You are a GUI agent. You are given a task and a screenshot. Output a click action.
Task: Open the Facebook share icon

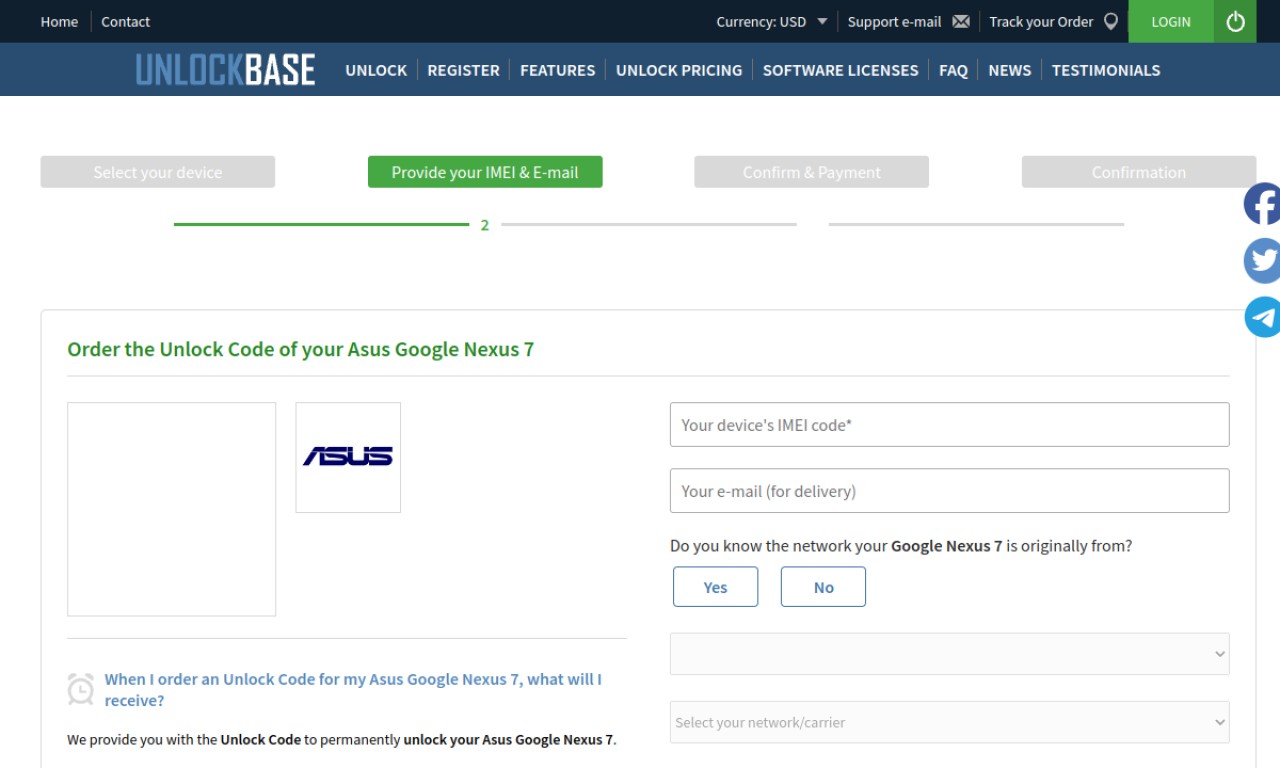pos(1263,204)
